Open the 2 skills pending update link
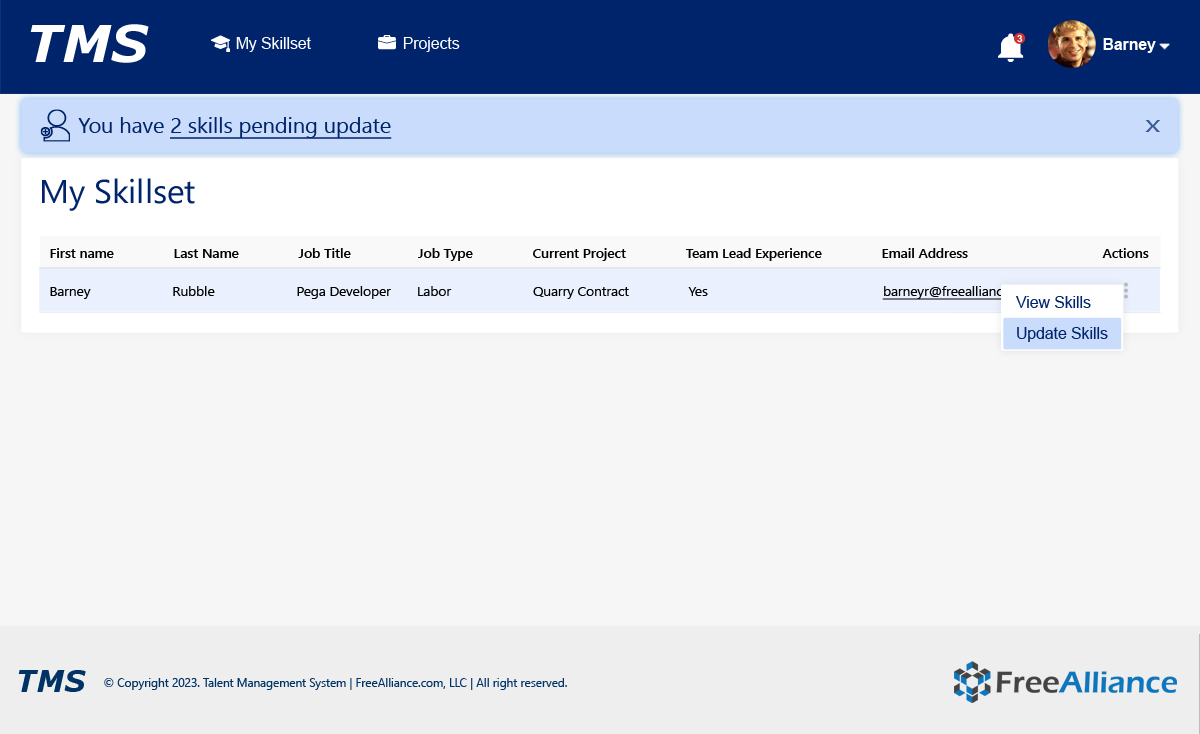Image resolution: width=1200 pixels, height=734 pixels. [280, 126]
